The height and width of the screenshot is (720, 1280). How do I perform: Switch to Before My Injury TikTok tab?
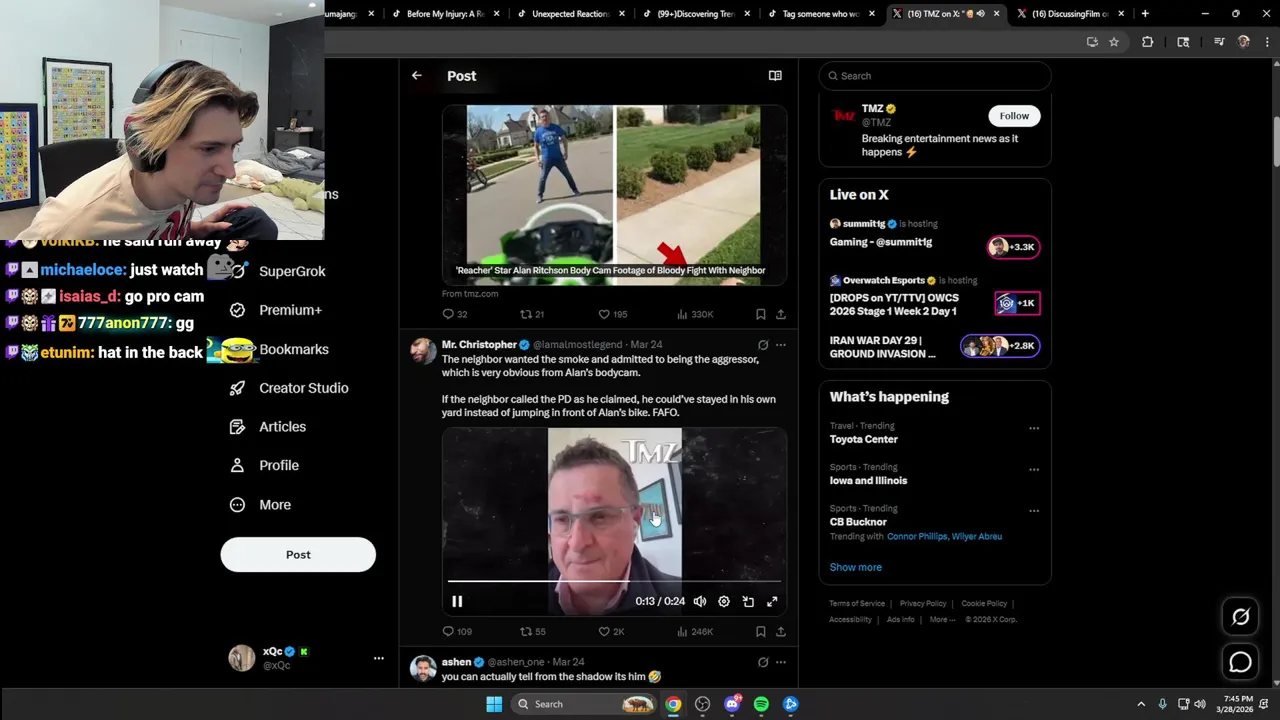[x=446, y=14]
